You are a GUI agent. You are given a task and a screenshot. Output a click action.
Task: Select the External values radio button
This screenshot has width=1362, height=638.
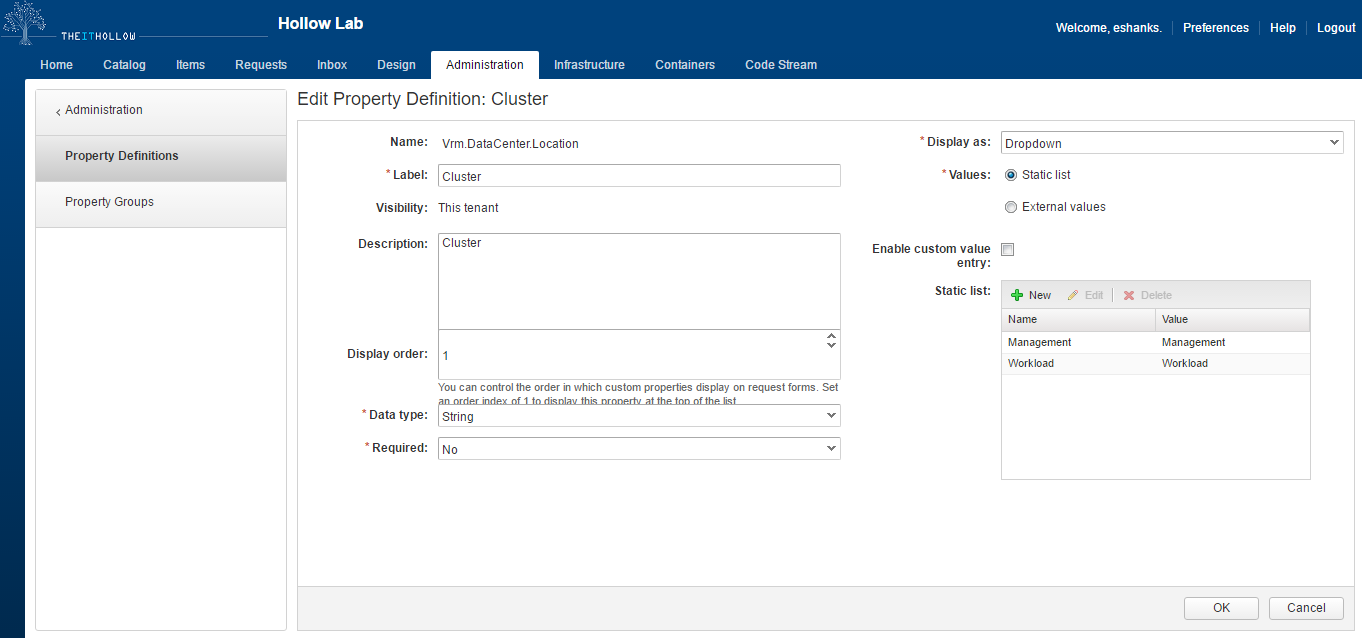(x=1010, y=207)
